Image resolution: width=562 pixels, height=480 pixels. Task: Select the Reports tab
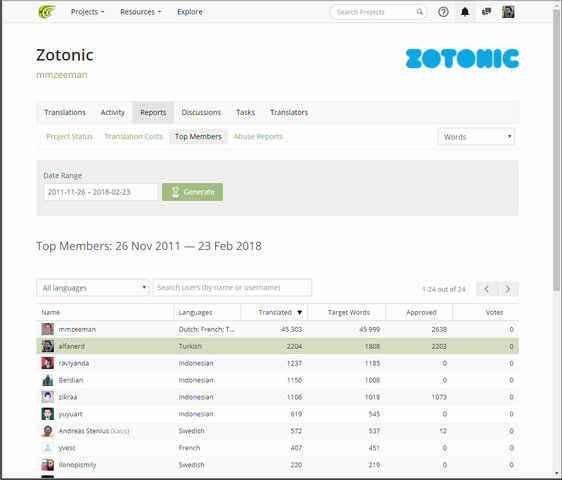(153, 113)
